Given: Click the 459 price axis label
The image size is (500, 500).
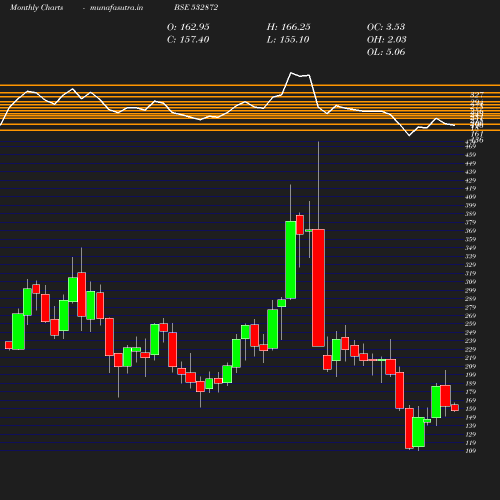Looking at the screenshot, I should pyautogui.click(x=470, y=155).
